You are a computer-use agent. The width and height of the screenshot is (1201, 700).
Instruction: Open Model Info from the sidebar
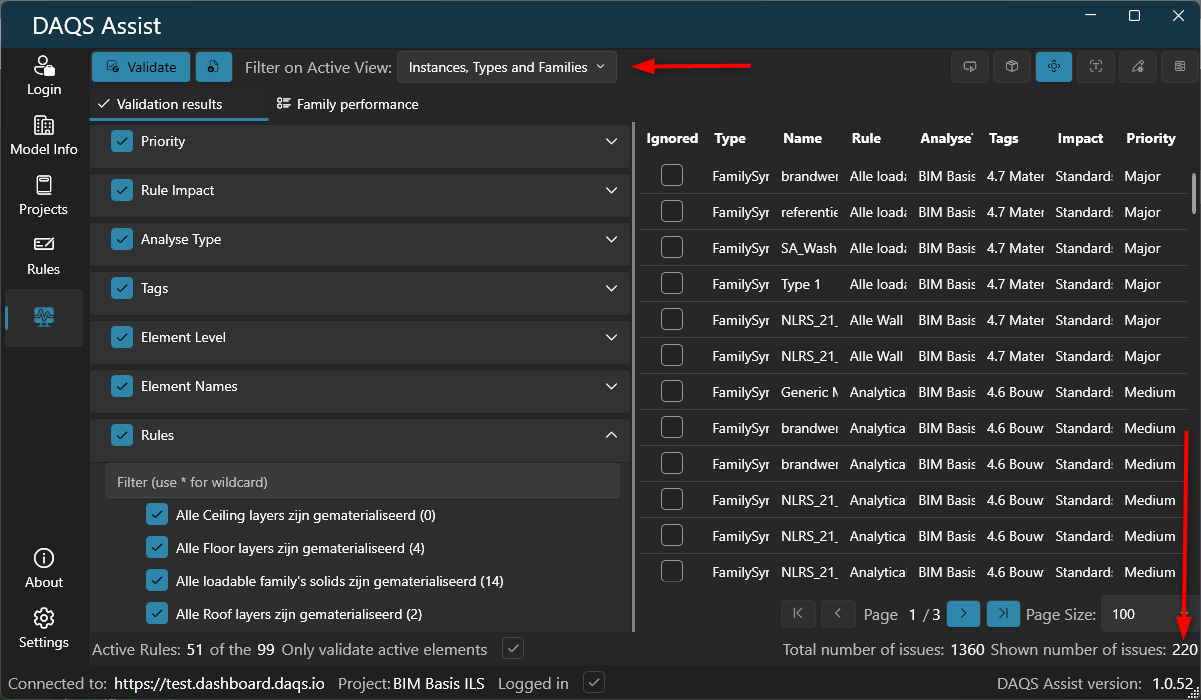(x=44, y=136)
